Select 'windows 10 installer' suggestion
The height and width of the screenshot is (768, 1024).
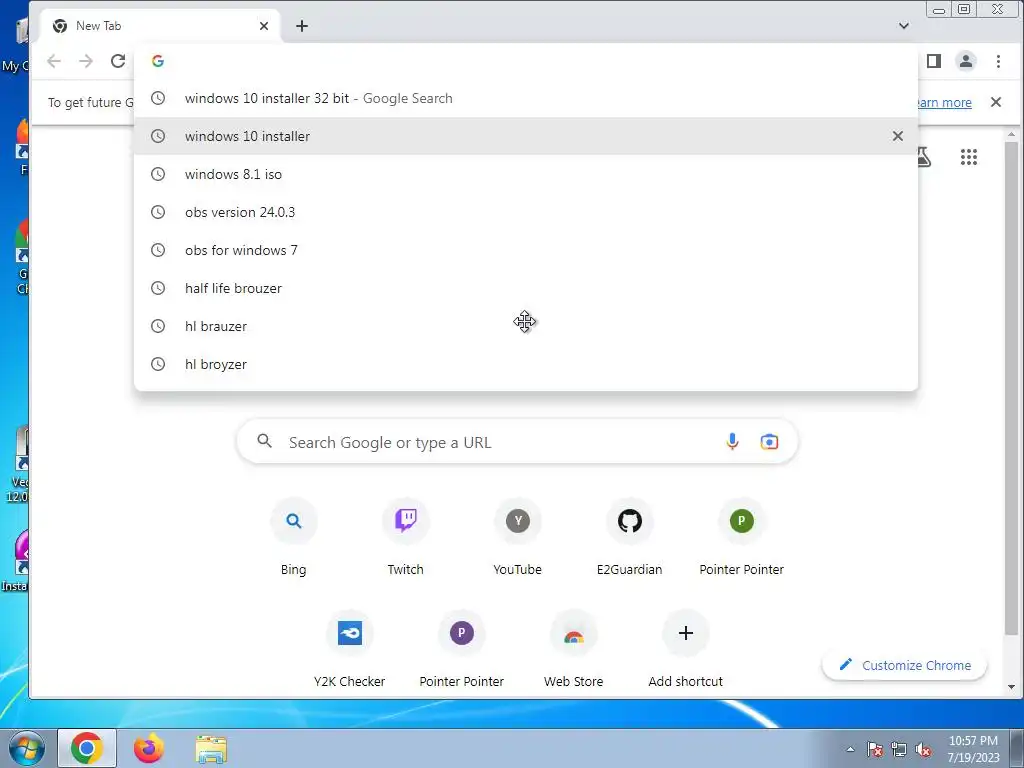coord(526,136)
